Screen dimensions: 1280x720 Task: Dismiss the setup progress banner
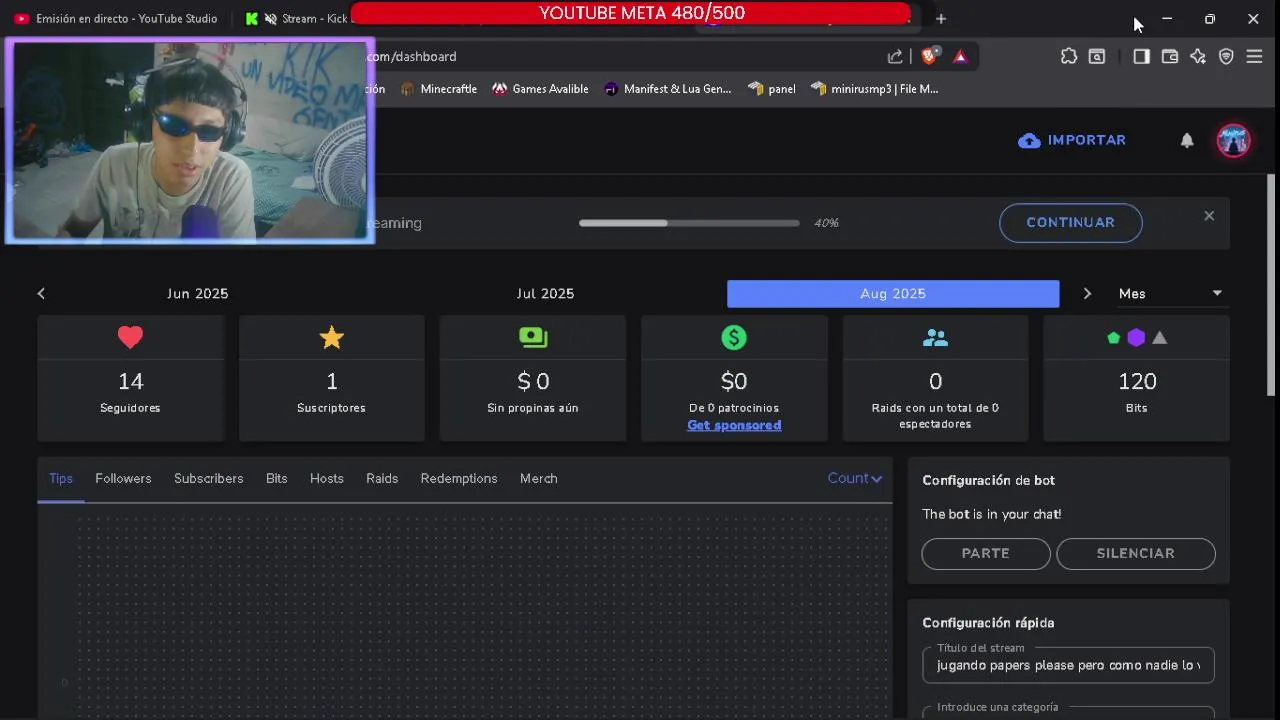coord(1209,216)
